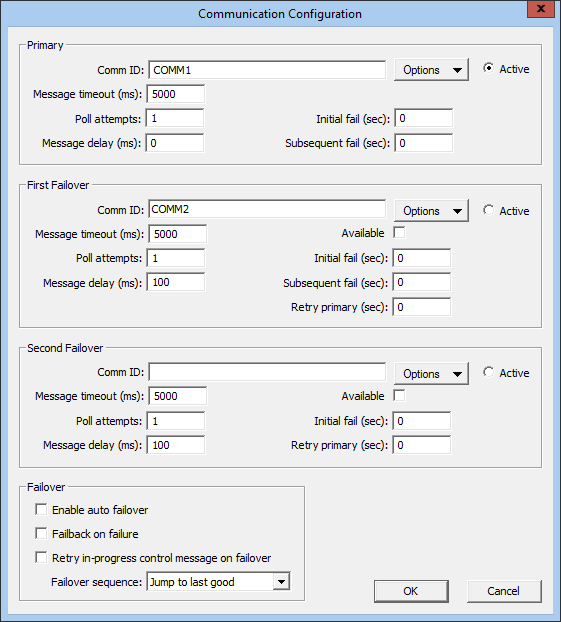The width and height of the screenshot is (561, 622).
Task: Click the Failover sequence label
Action: coord(96,582)
